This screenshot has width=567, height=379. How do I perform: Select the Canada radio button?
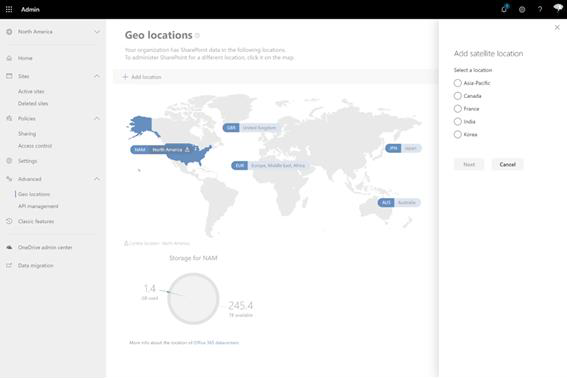457,96
